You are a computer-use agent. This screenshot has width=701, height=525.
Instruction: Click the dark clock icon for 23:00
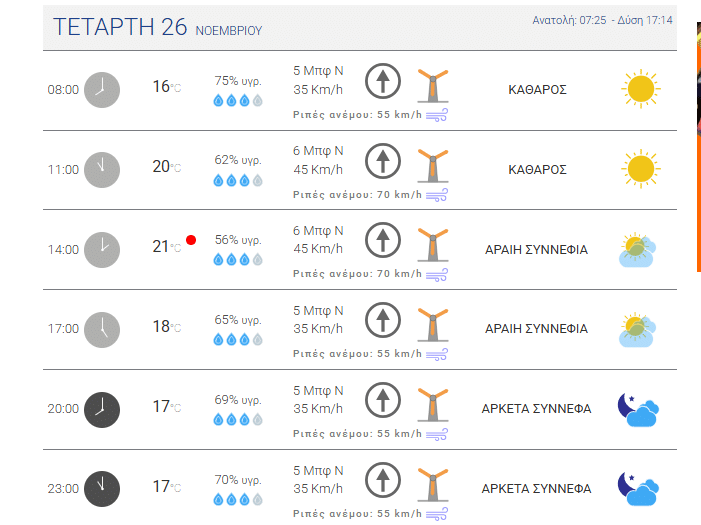pyautogui.click(x=101, y=488)
